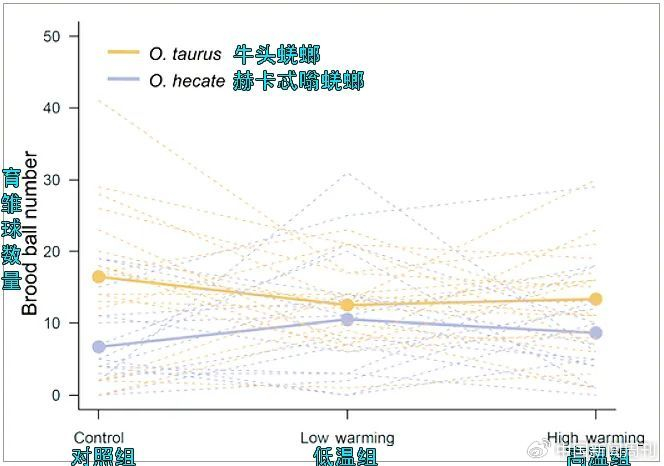The width and height of the screenshot is (664, 466).
Task: Click the purple O. hecate point at Low warming
Action: pyautogui.click(x=347, y=319)
